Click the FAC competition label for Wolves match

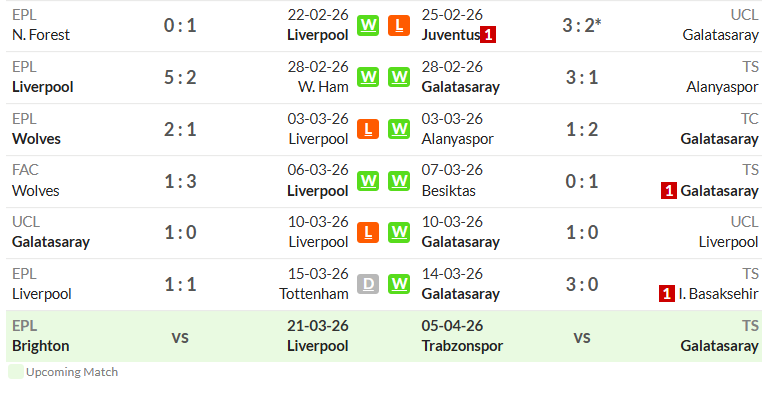point(25,170)
